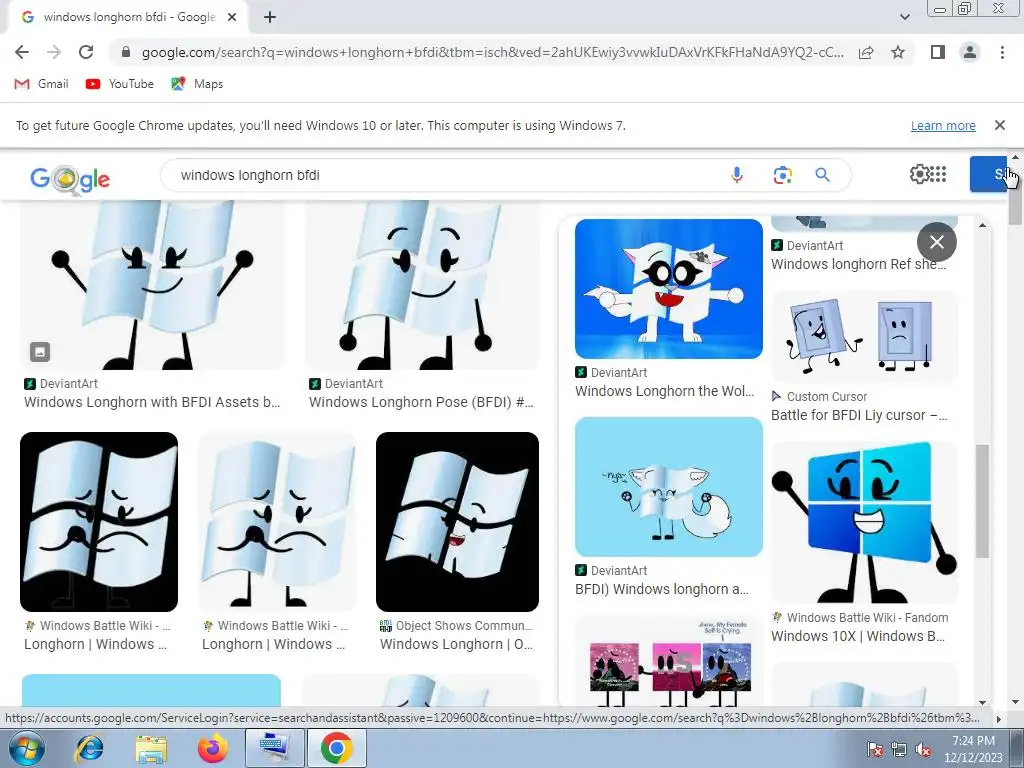Open Gmail bookmark
This screenshot has height=768, width=1024.
(x=41, y=84)
